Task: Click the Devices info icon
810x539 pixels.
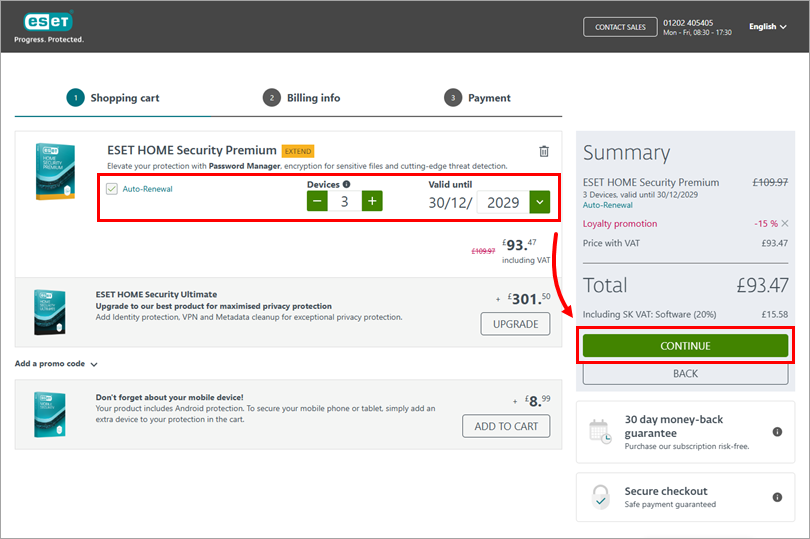Action: [x=347, y=184]
